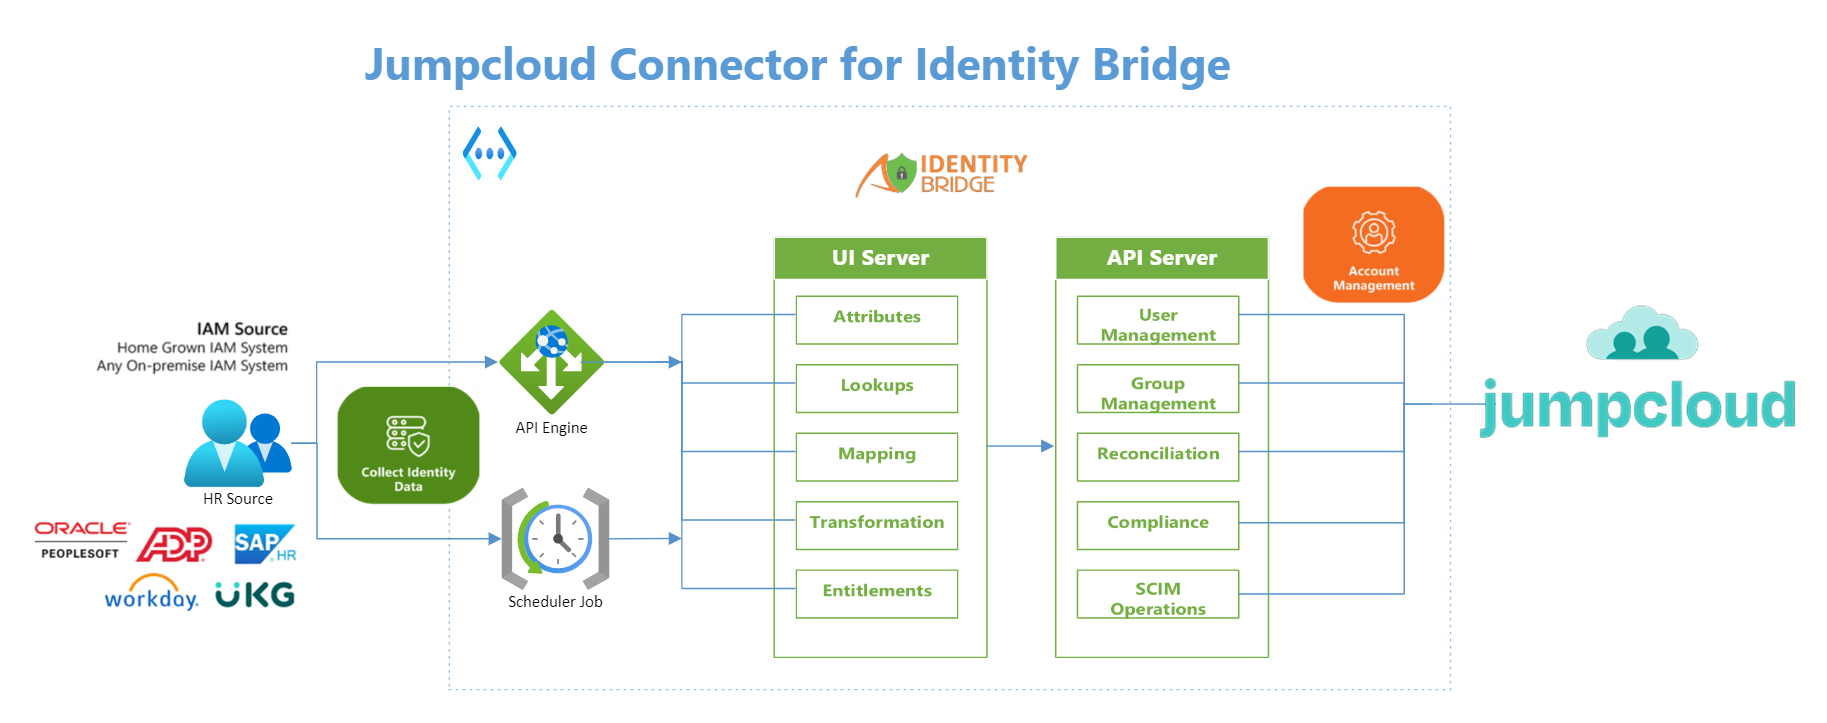The image size is (1827, 723).
Task: Click the SAP HR logo
Action: [265, 544]
